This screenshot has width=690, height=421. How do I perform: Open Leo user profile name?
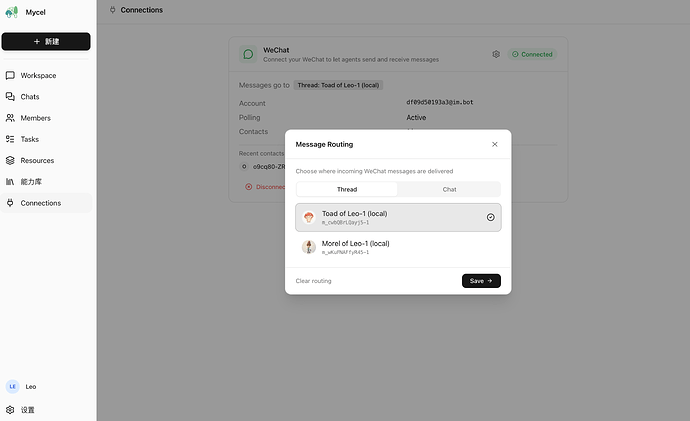tap(31, 387)
